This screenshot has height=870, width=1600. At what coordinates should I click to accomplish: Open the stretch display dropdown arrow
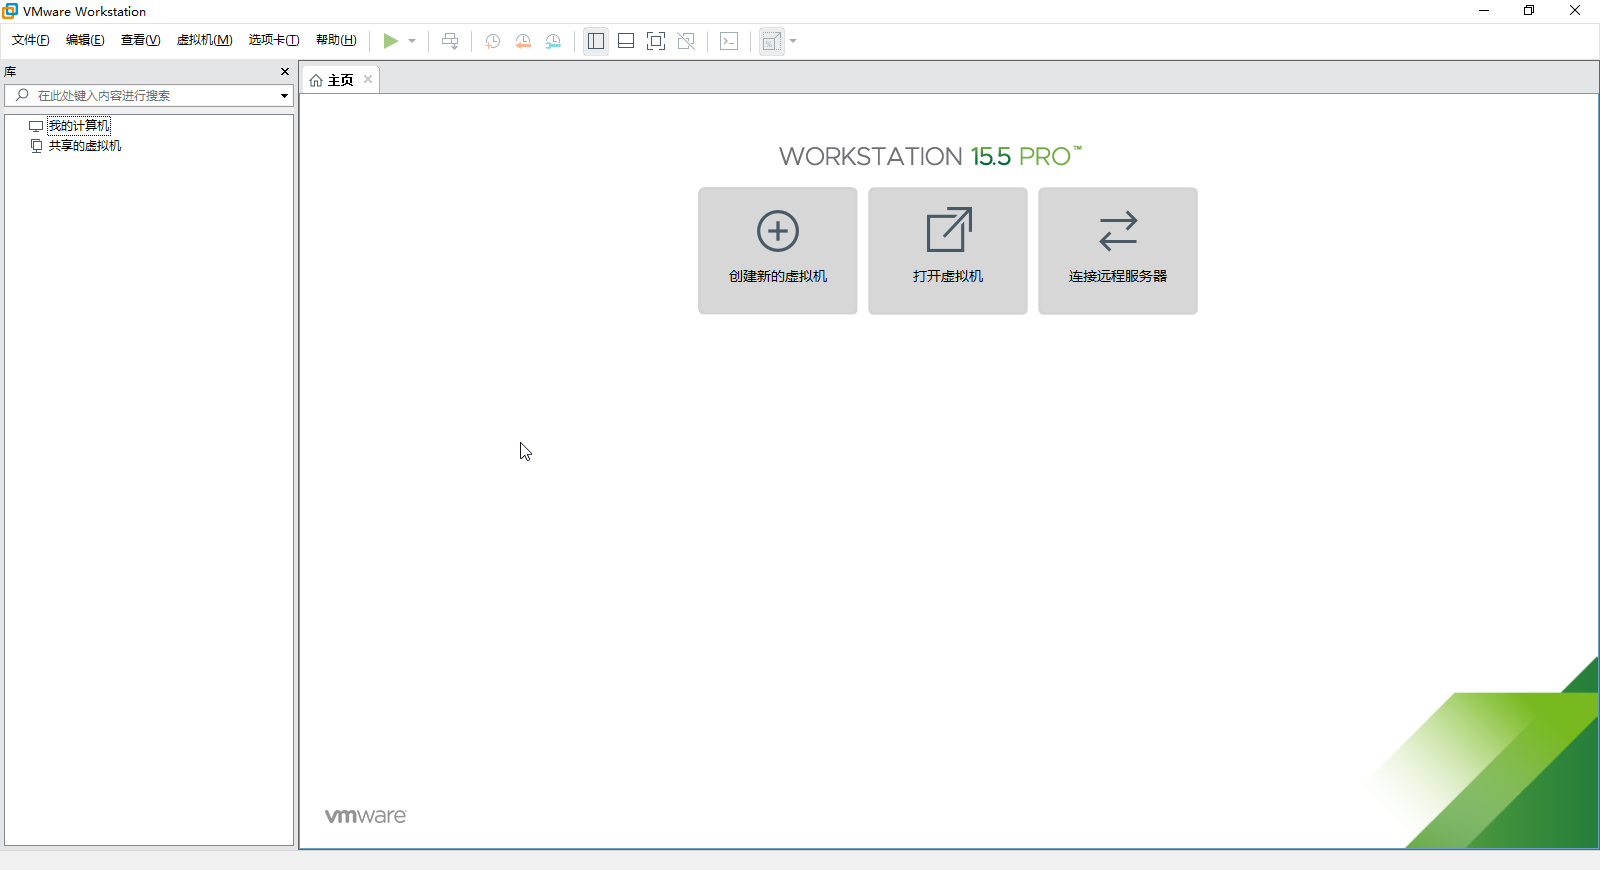point(793,41)
